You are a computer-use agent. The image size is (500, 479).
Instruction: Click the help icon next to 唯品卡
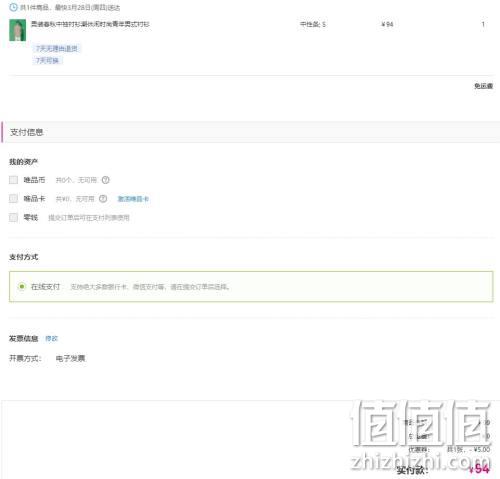pyautogui.click(x=103, y=199)
